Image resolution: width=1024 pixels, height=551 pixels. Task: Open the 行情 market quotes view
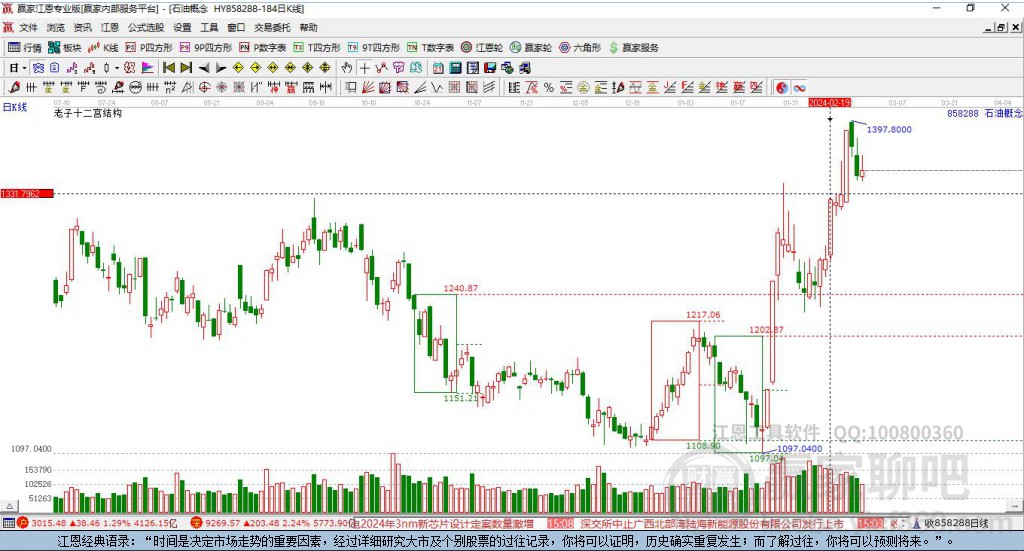[25, 48]
